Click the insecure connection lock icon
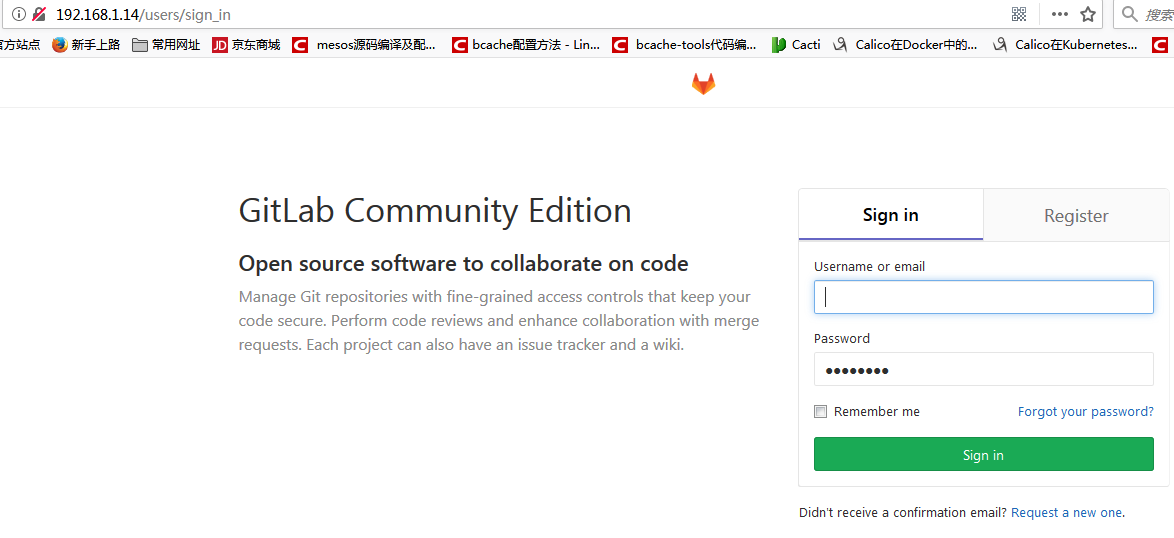This screenshot has height=538, width=1174. [39, 13]
